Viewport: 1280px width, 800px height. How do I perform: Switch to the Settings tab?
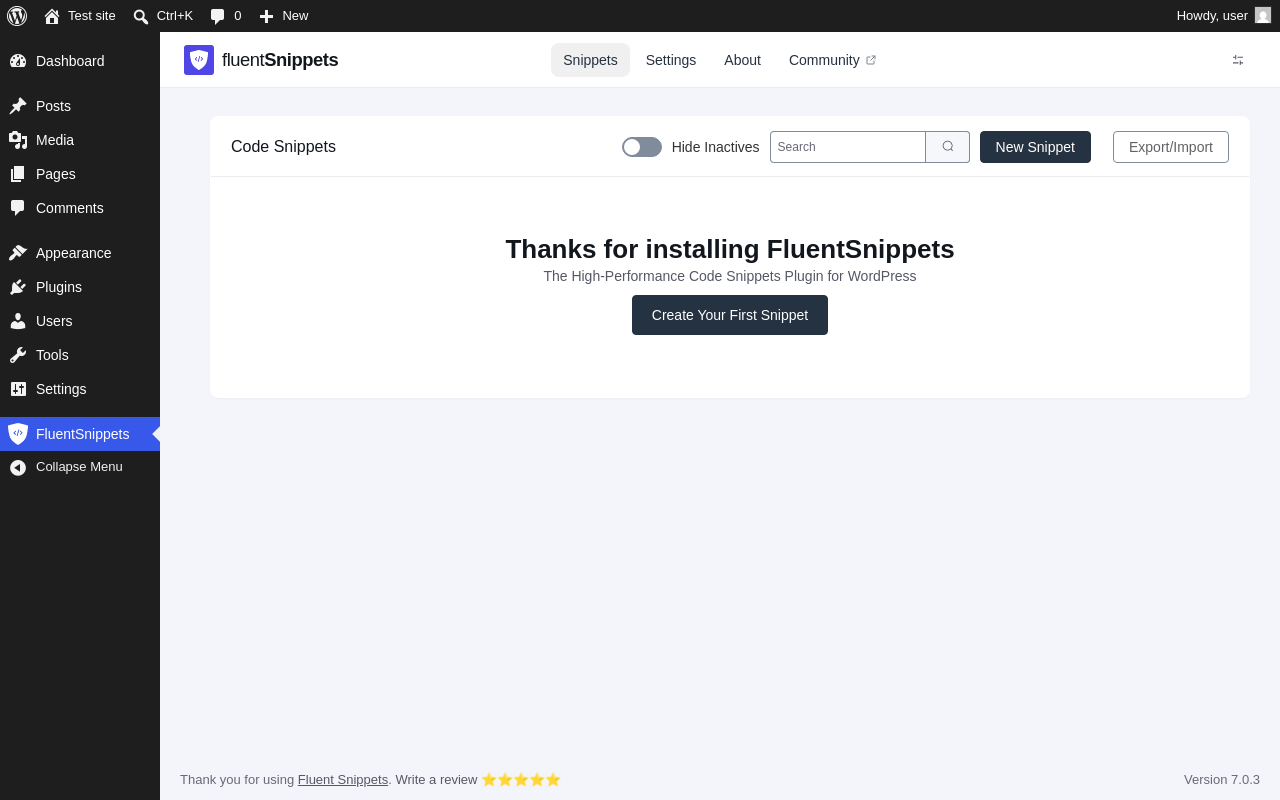(671, 60)
